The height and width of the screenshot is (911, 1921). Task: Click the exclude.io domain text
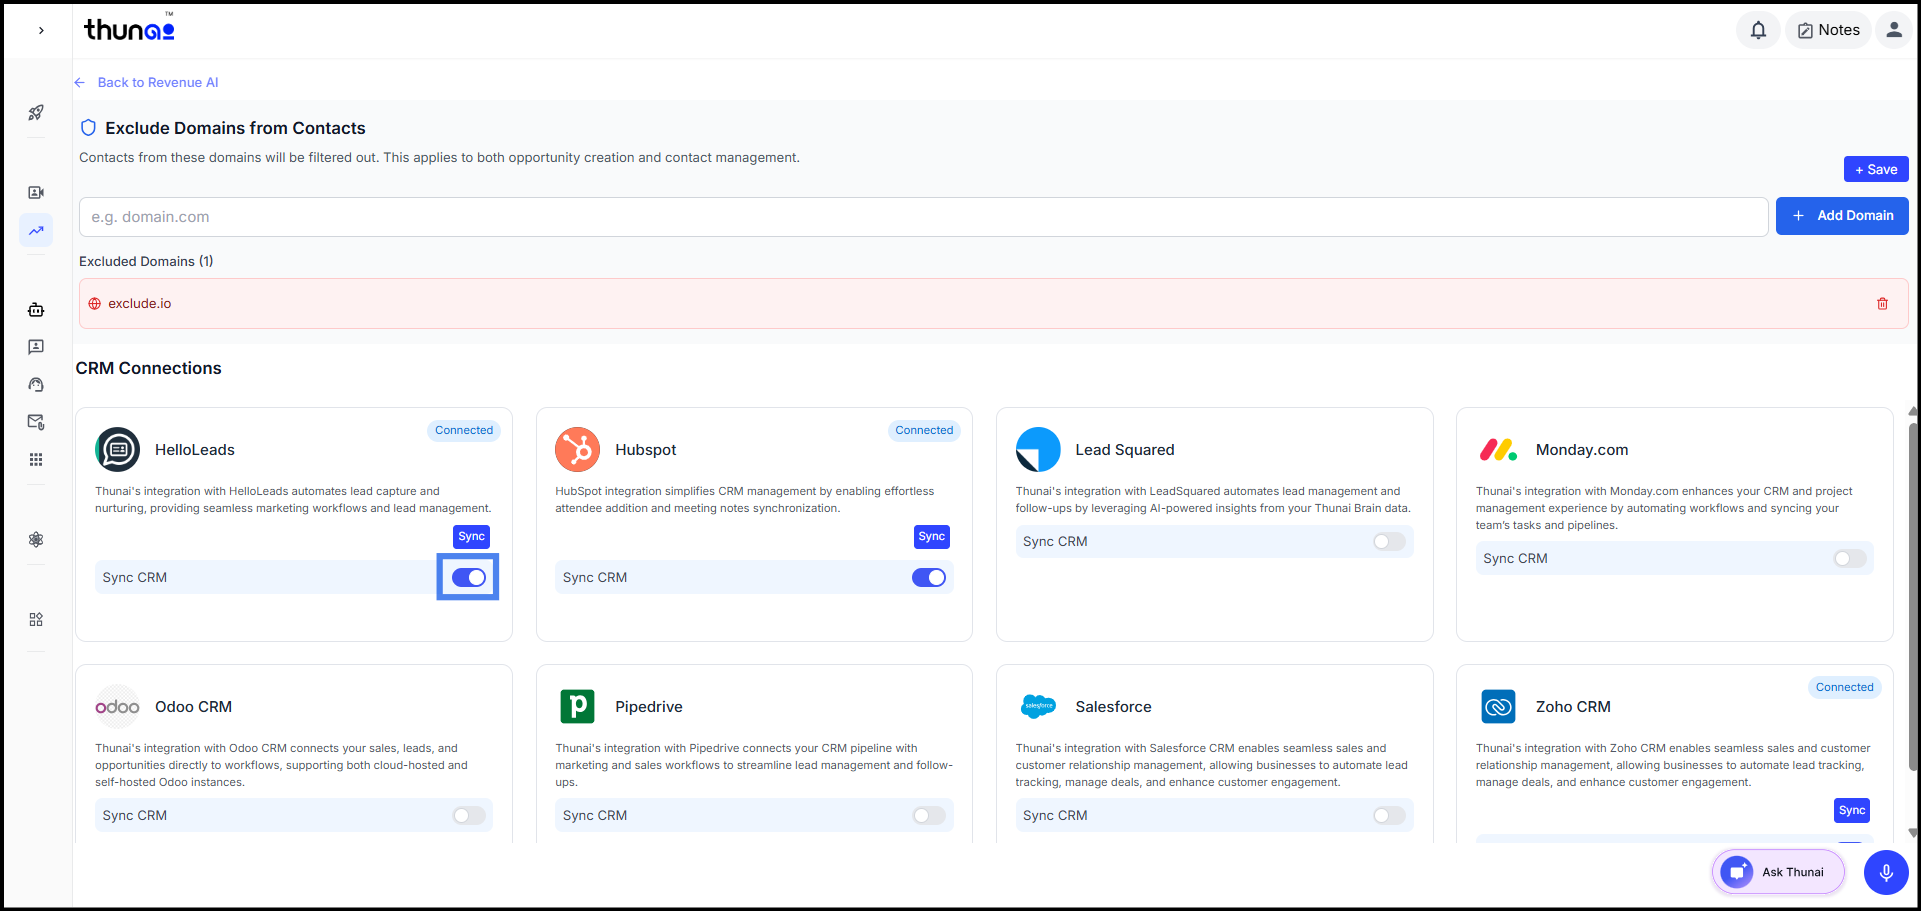pos(140,304)
